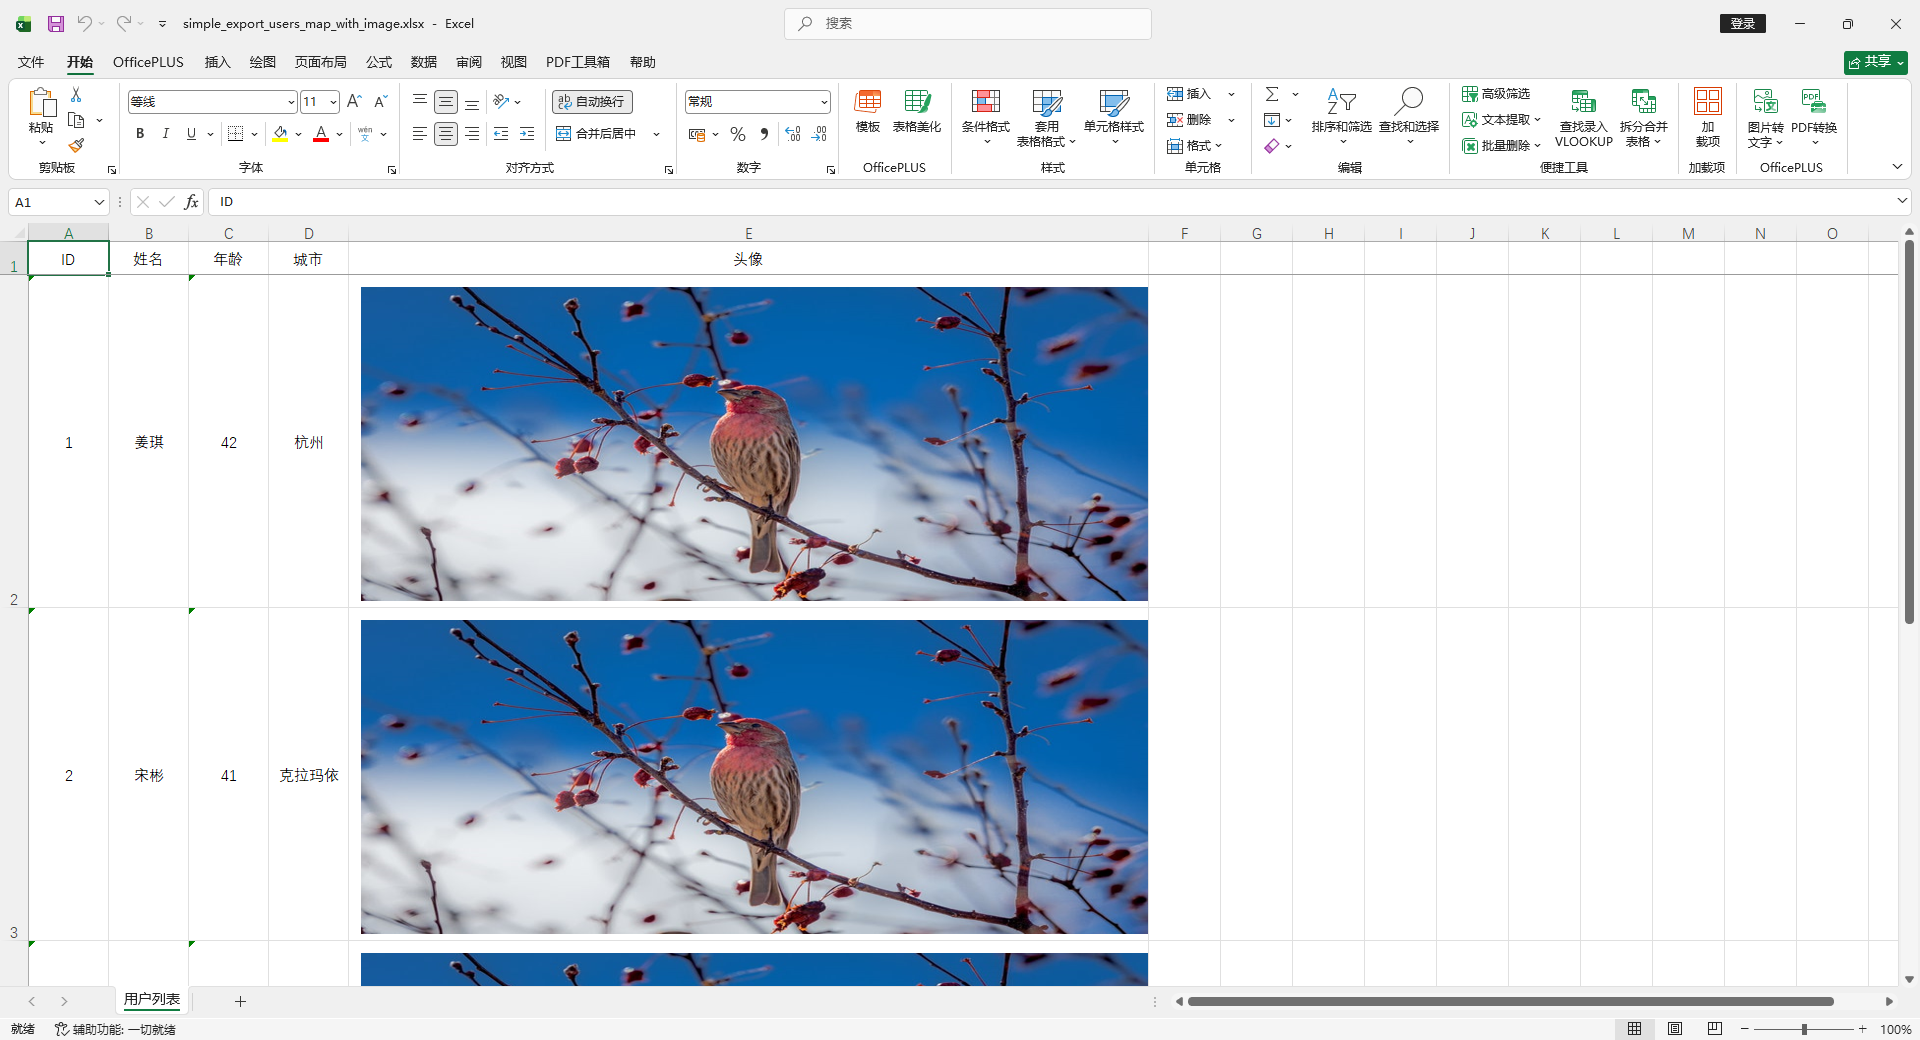This screenshot has width=1920, height=1040.
Task: Click the Save icon in title bar
Action: click(x=56, y=23)
